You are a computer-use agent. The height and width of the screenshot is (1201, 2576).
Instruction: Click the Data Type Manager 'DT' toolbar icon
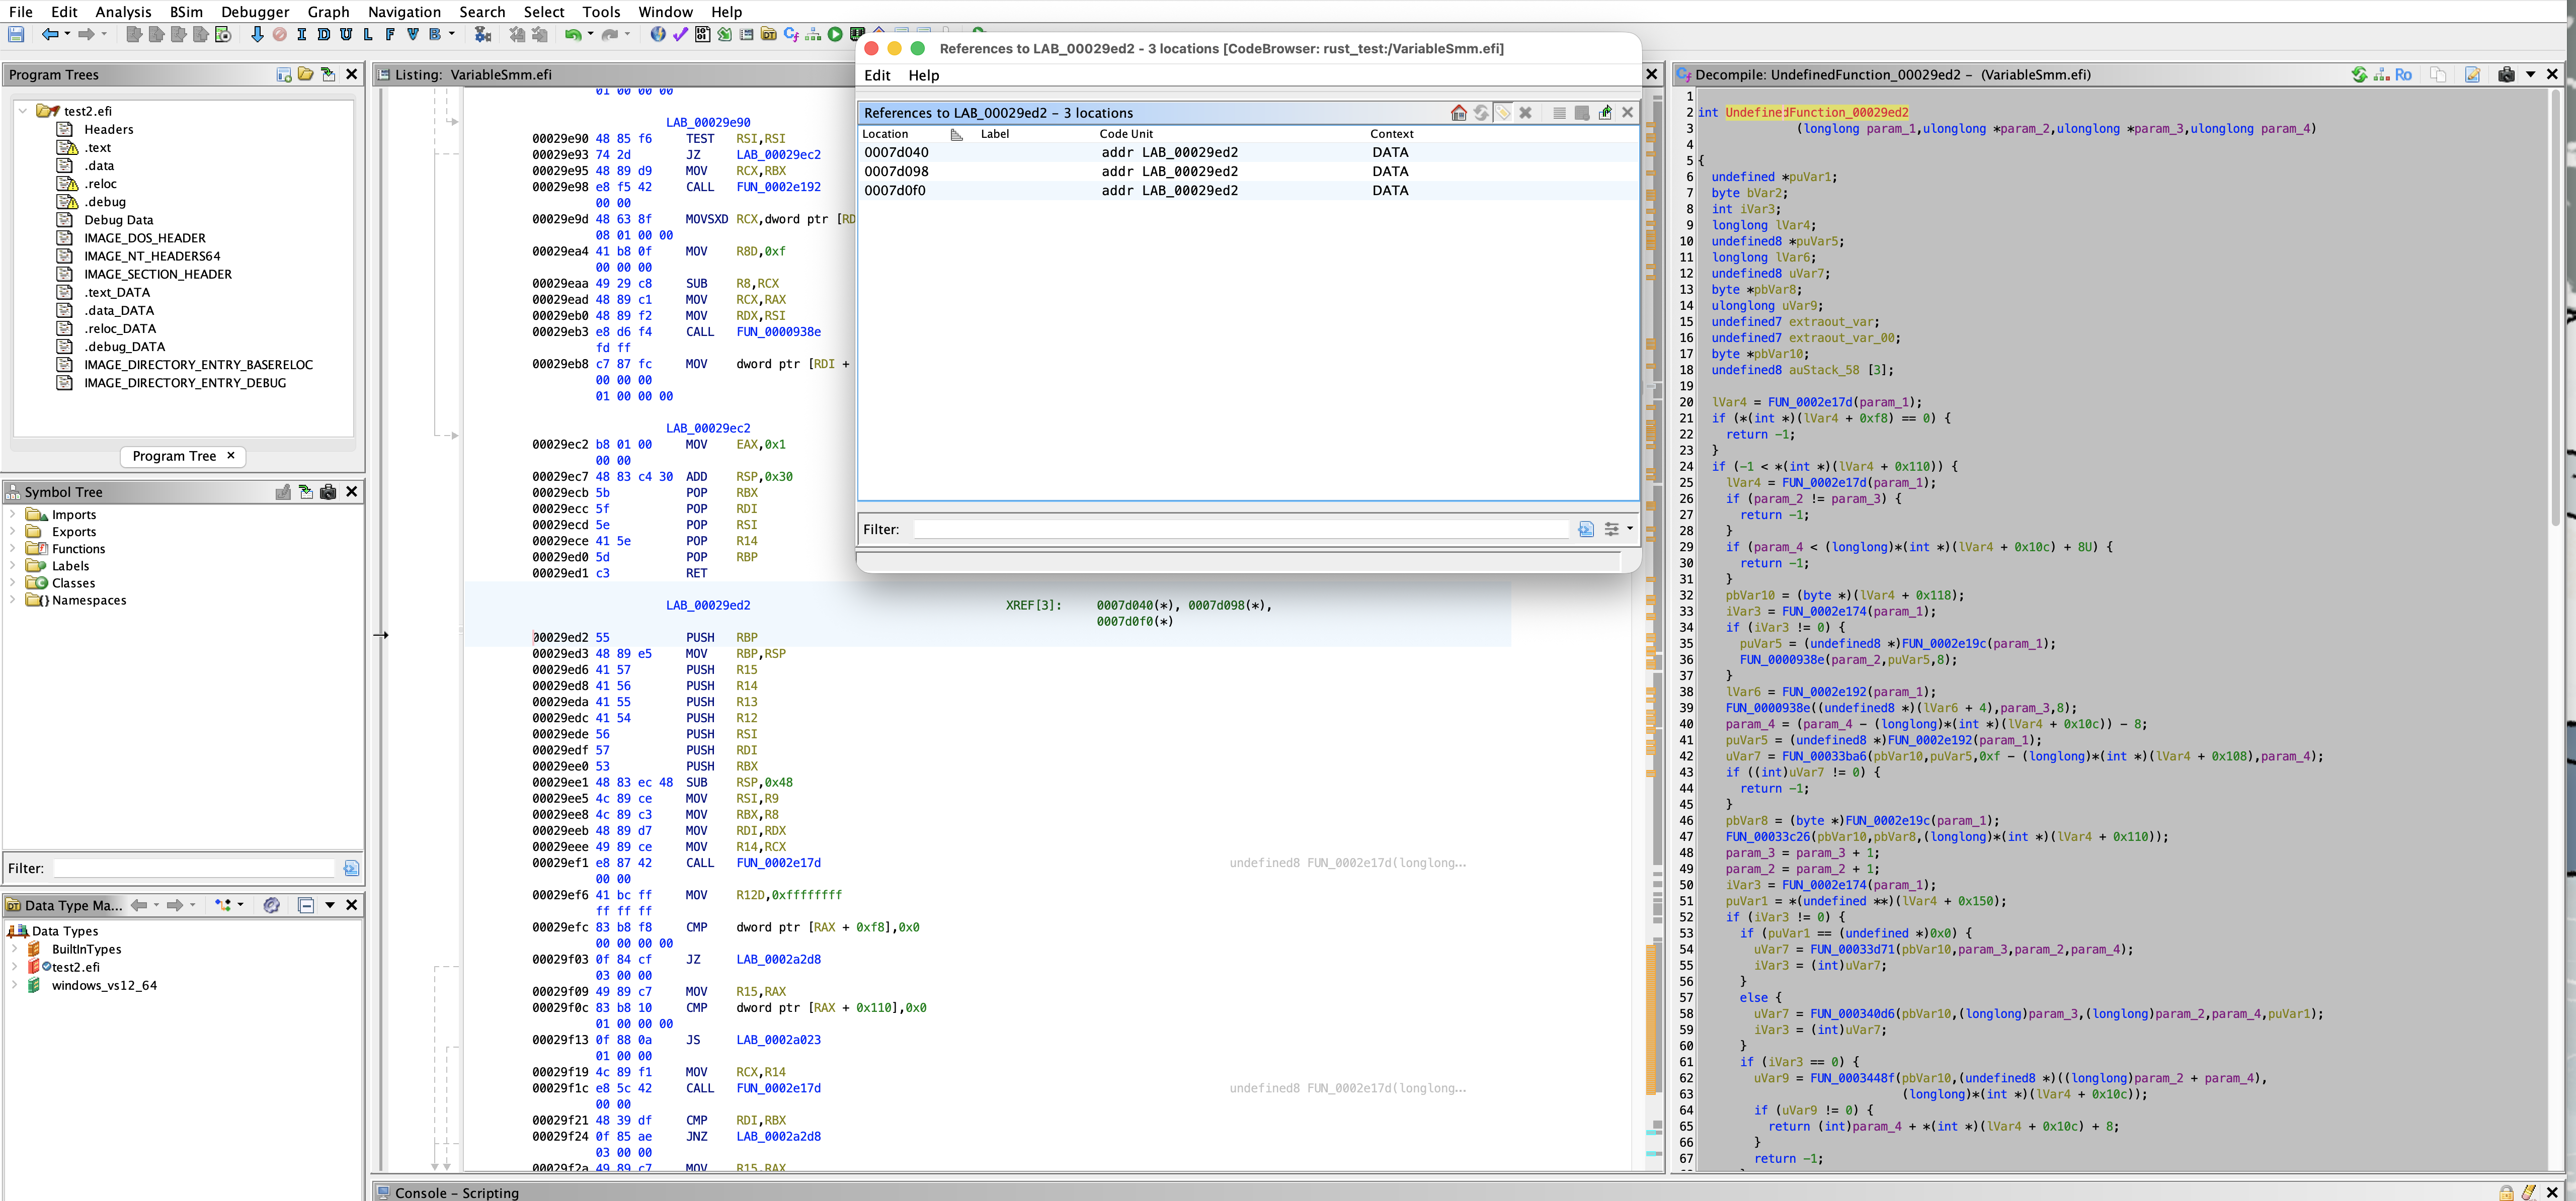768,35
